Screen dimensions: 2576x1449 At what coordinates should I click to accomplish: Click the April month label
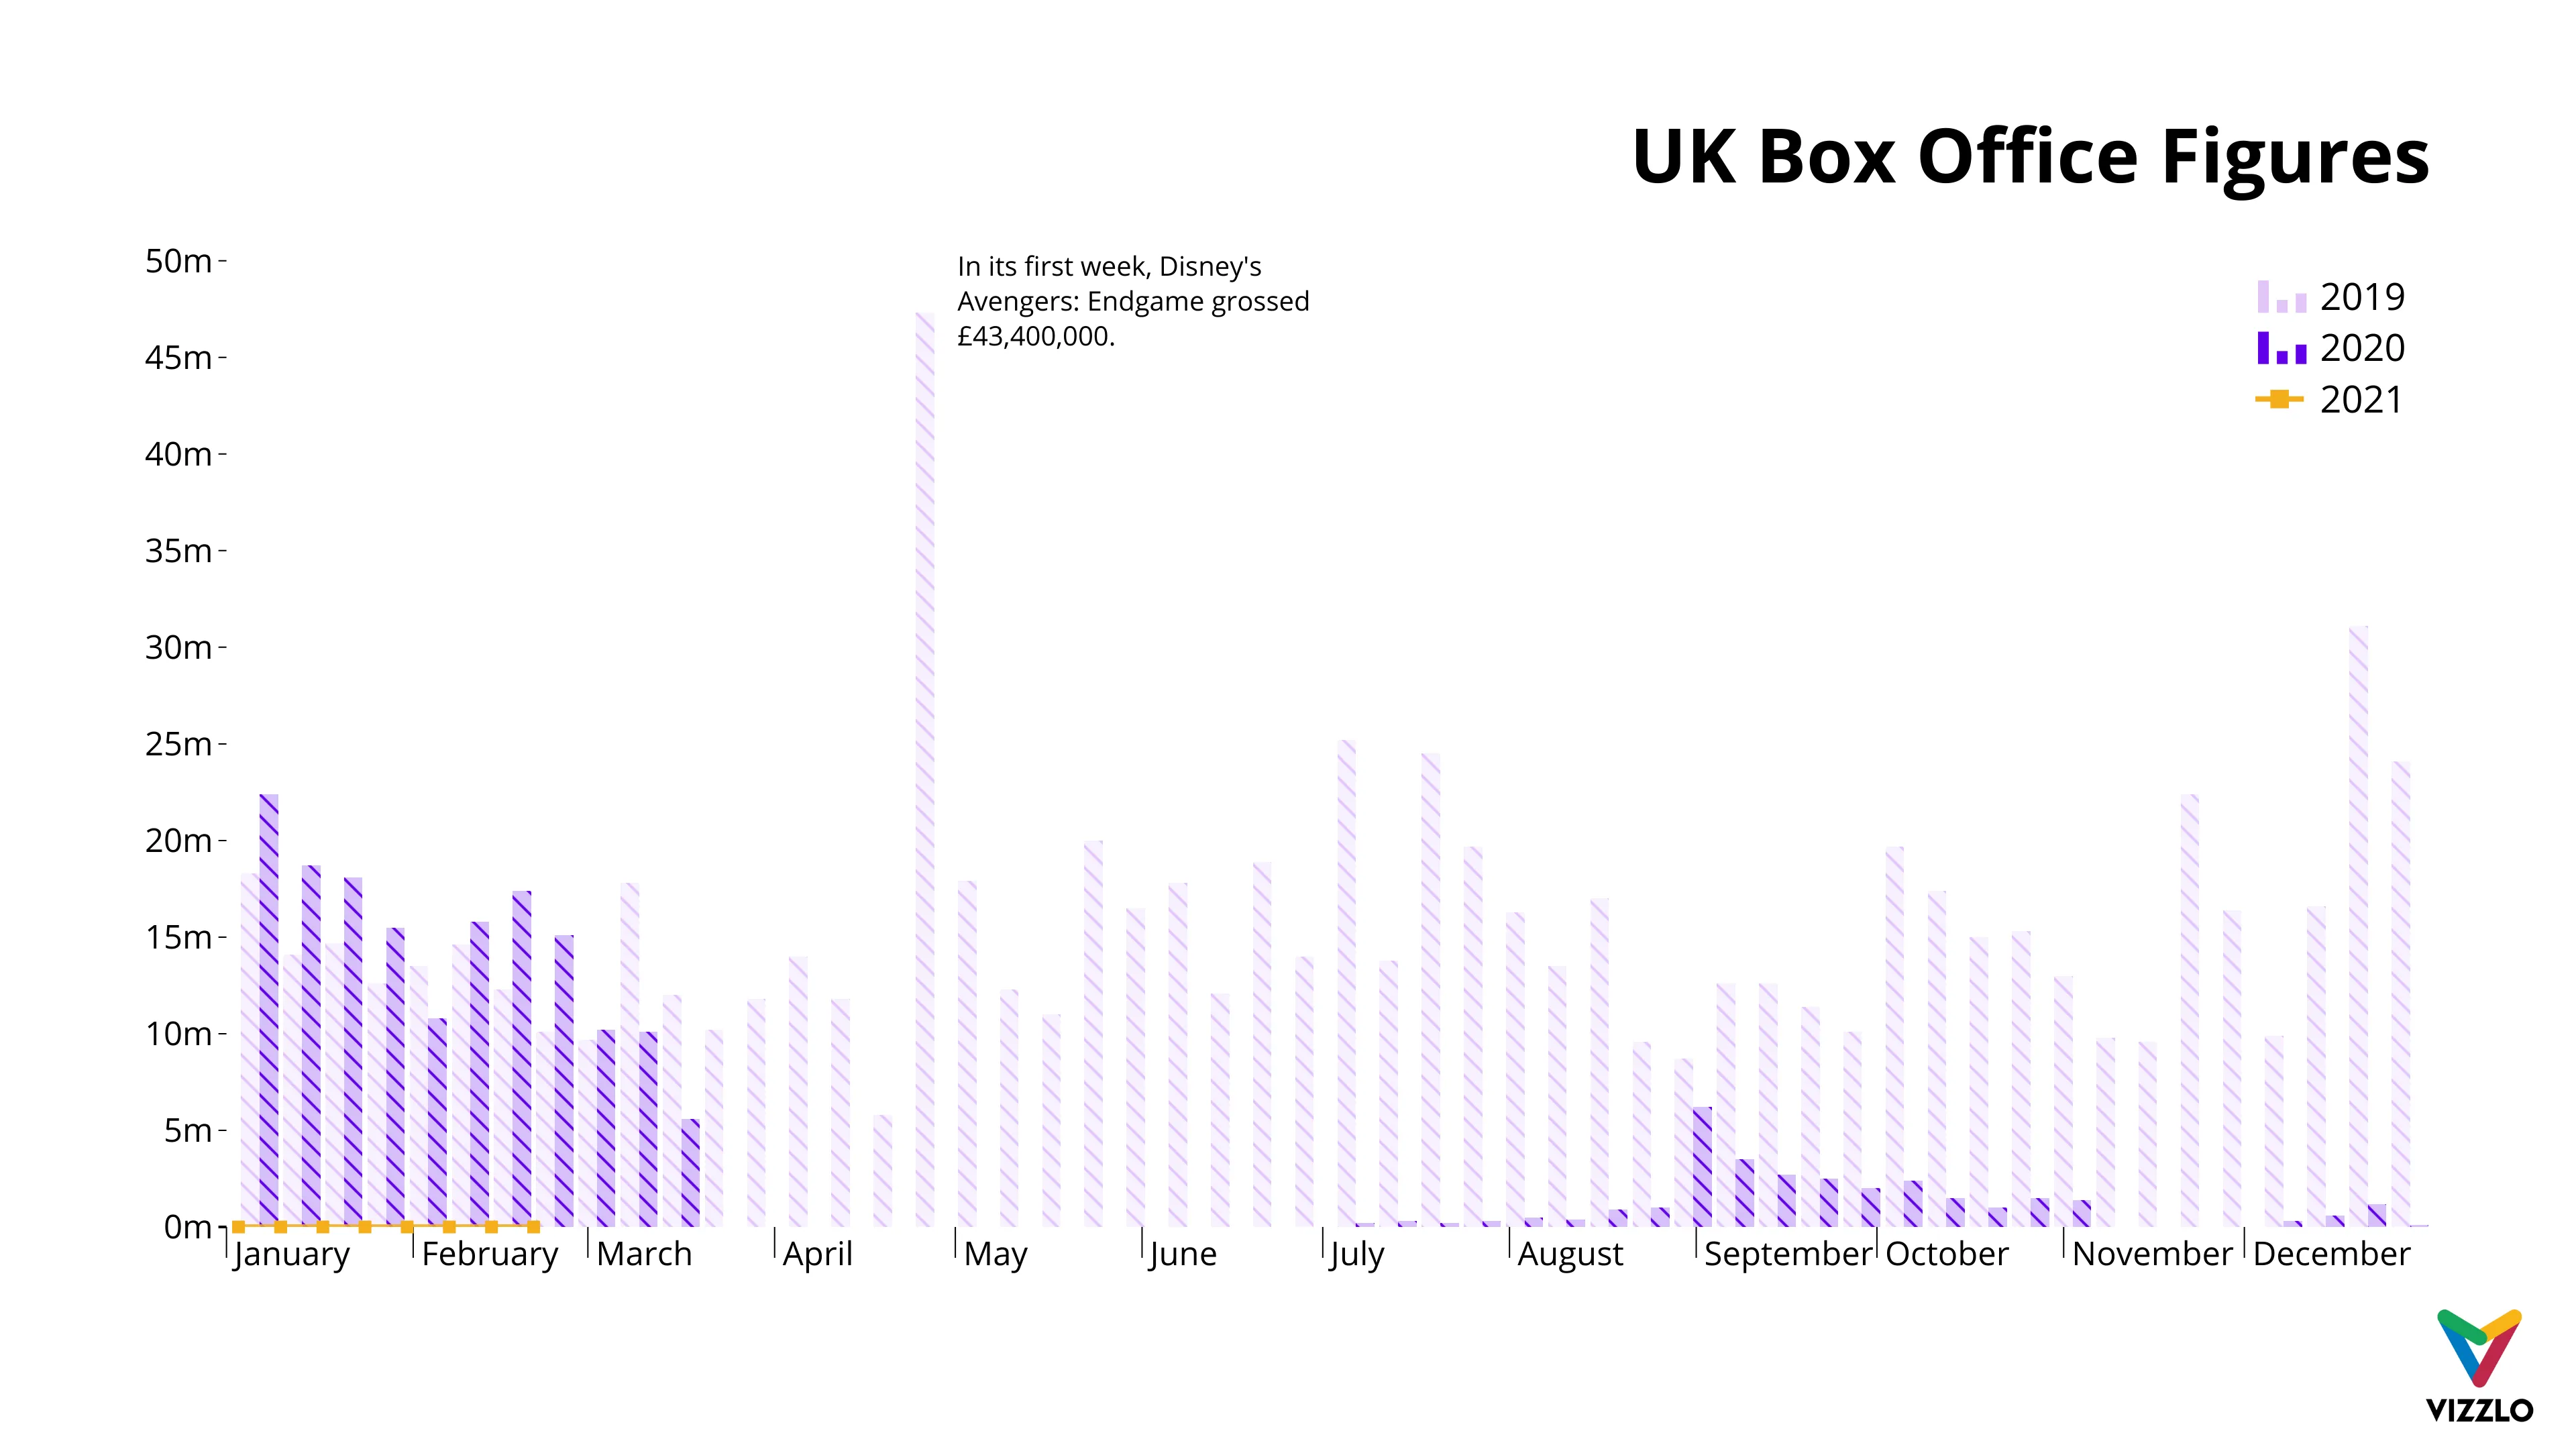[817, 1254]
